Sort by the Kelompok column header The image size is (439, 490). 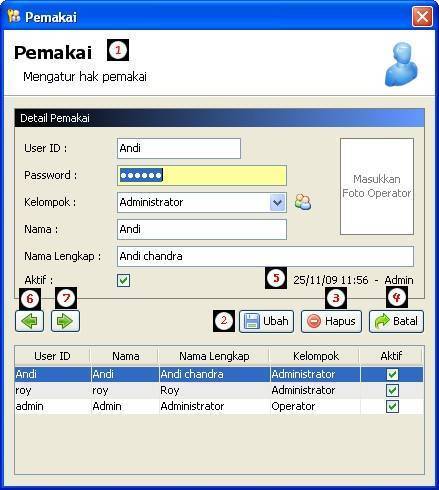click(x=316, y=356)
